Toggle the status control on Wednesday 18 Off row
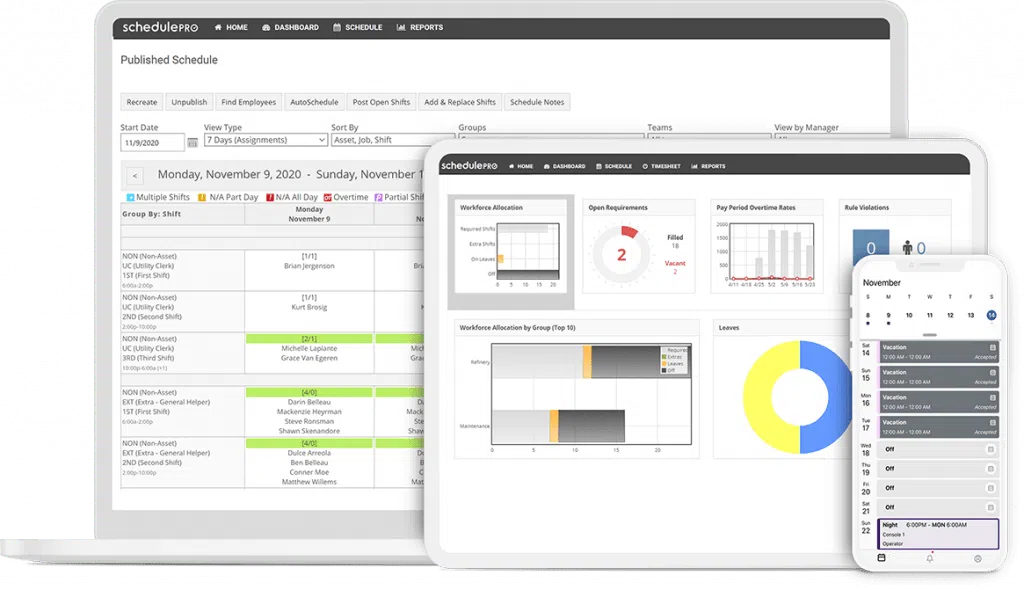The image size is (1024, 590). tap(990, 450)
